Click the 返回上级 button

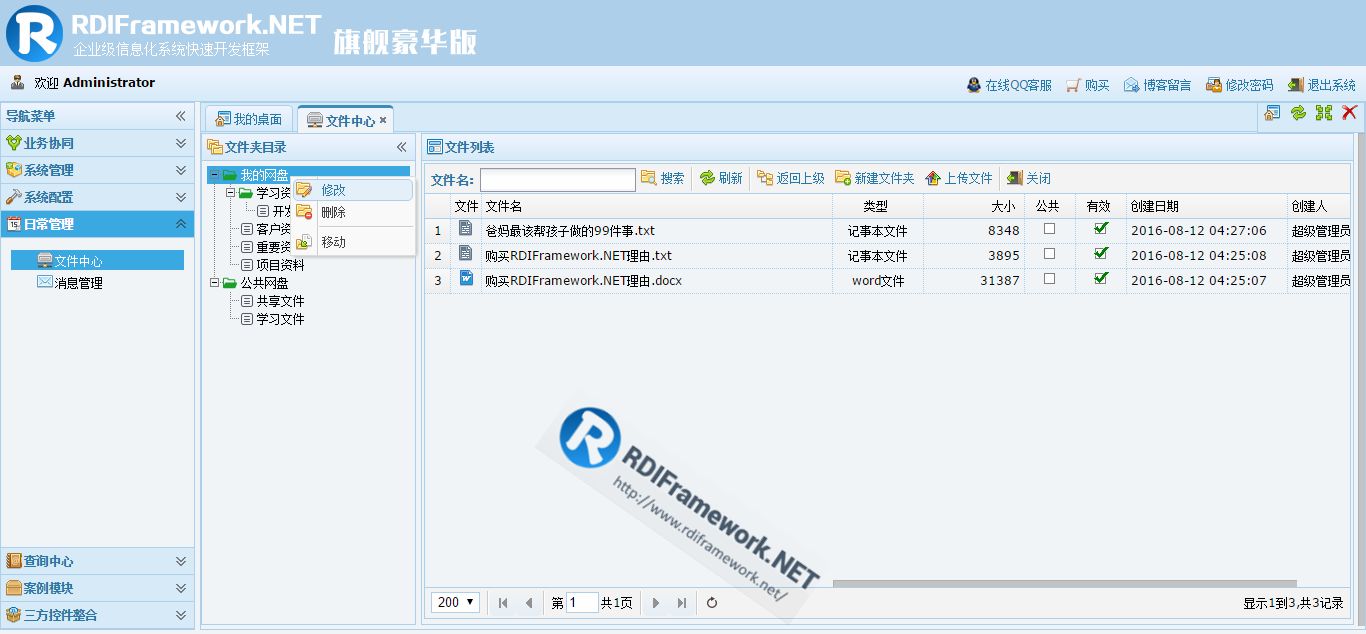[790, 178]
